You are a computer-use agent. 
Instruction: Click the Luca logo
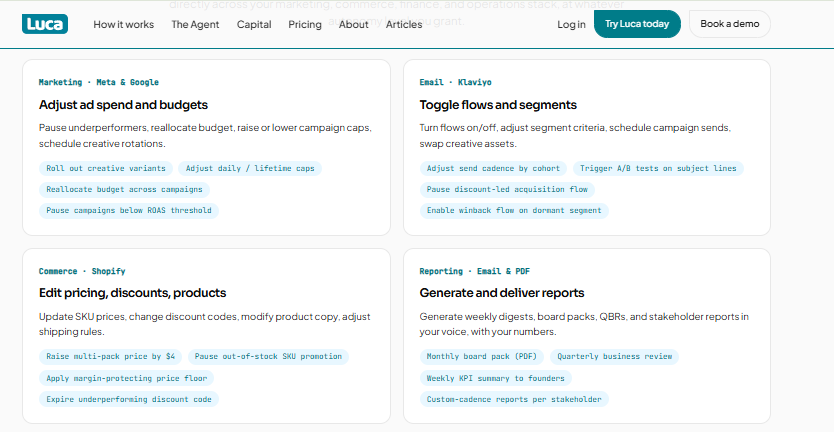[x=45, y=24]
